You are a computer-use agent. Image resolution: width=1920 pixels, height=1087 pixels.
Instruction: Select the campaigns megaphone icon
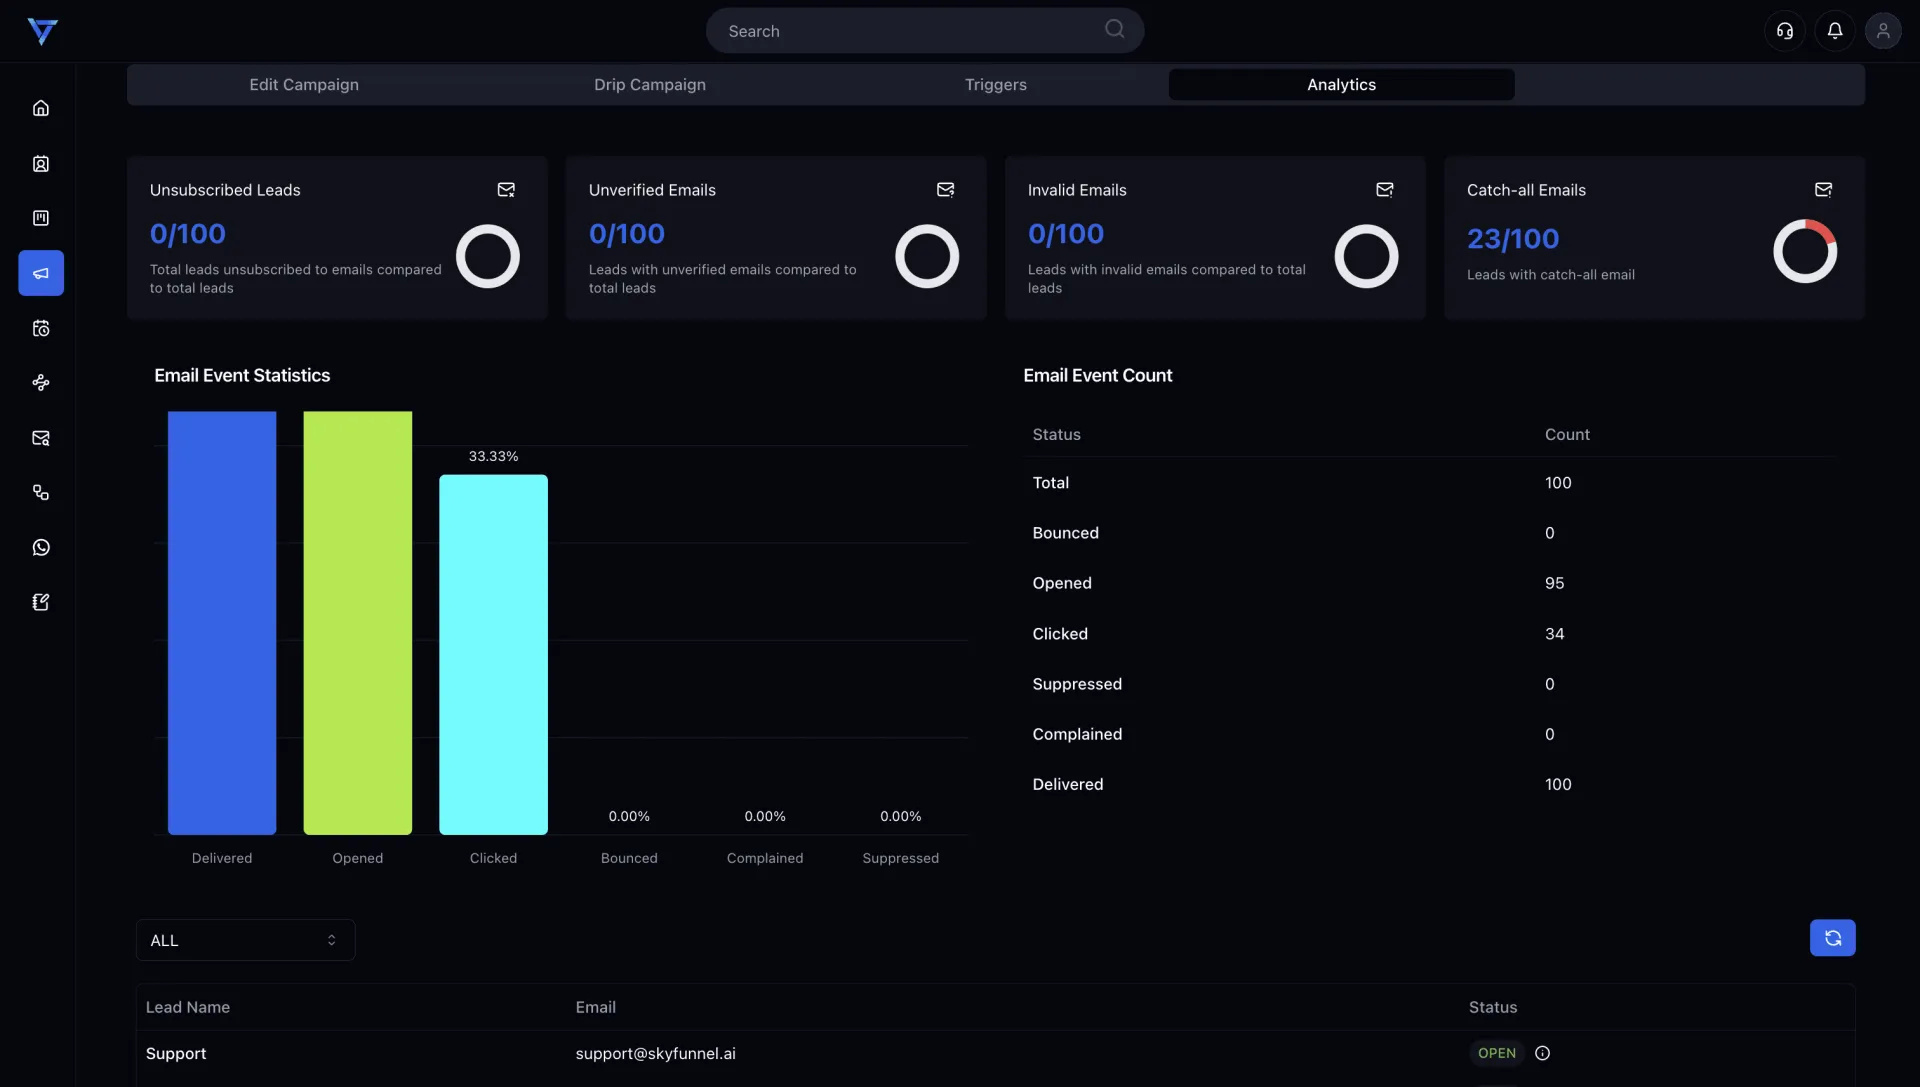click(41, 273)
